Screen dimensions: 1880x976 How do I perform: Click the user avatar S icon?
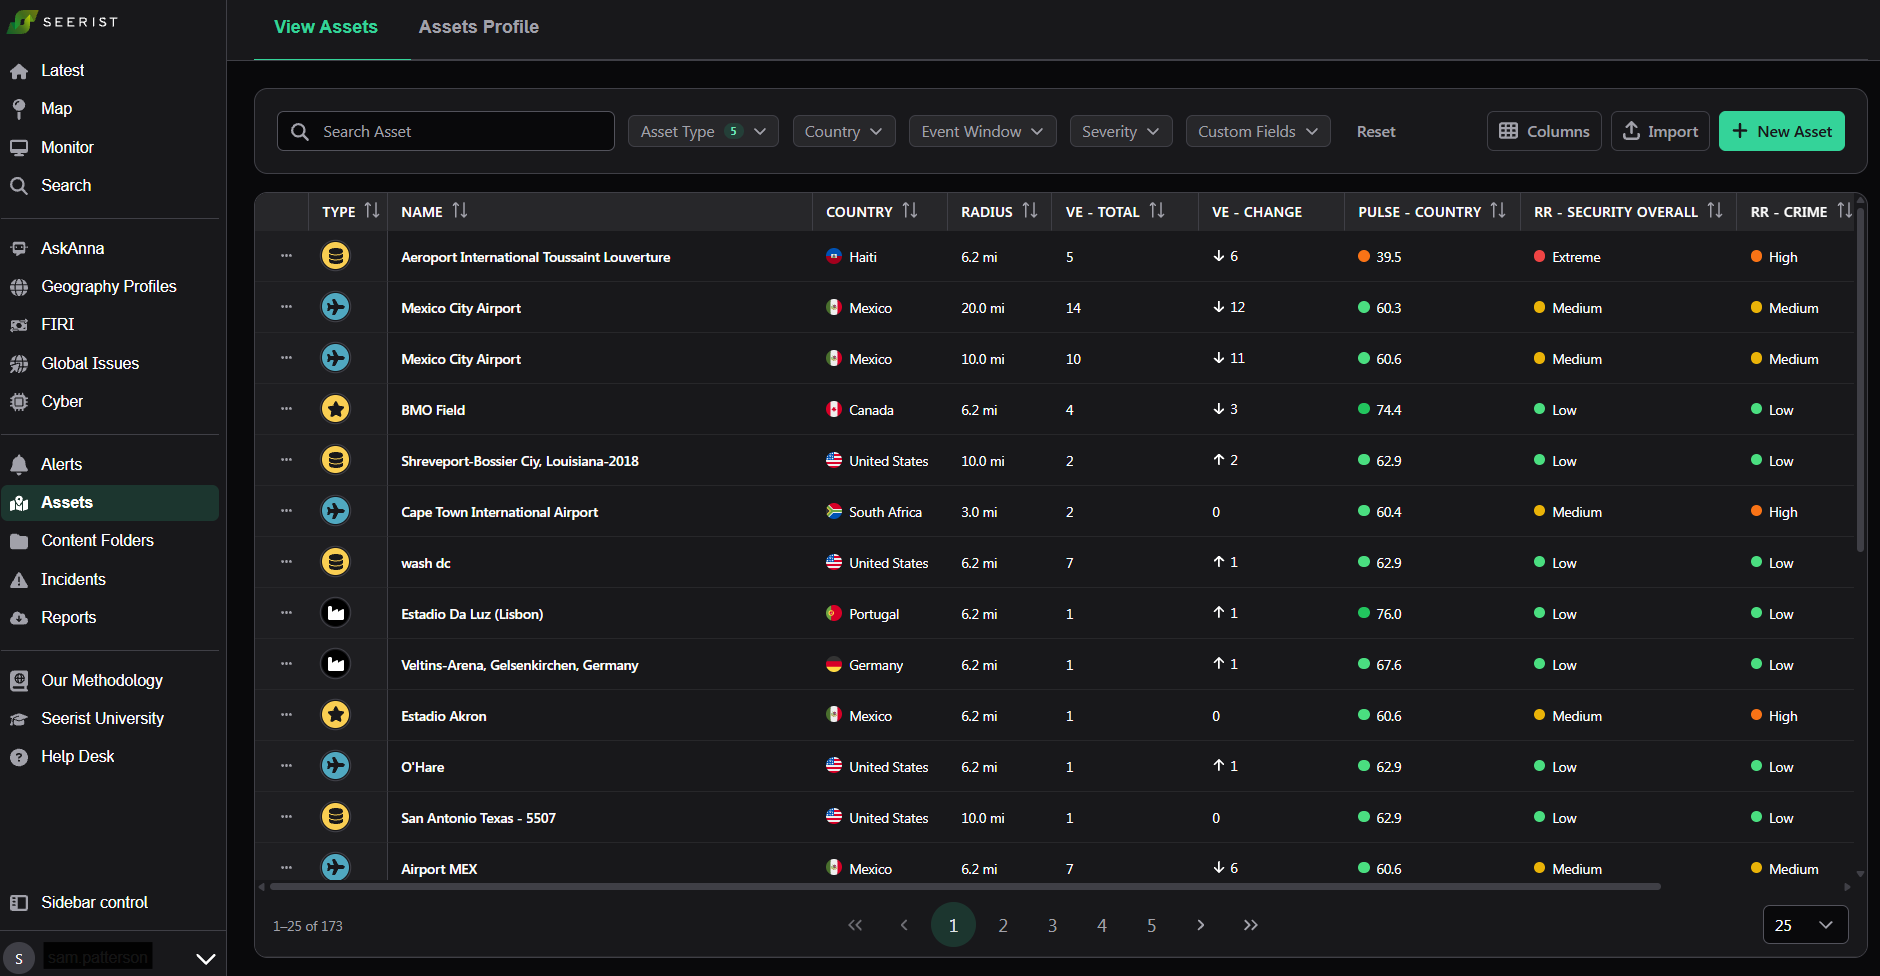click(19, 958)
